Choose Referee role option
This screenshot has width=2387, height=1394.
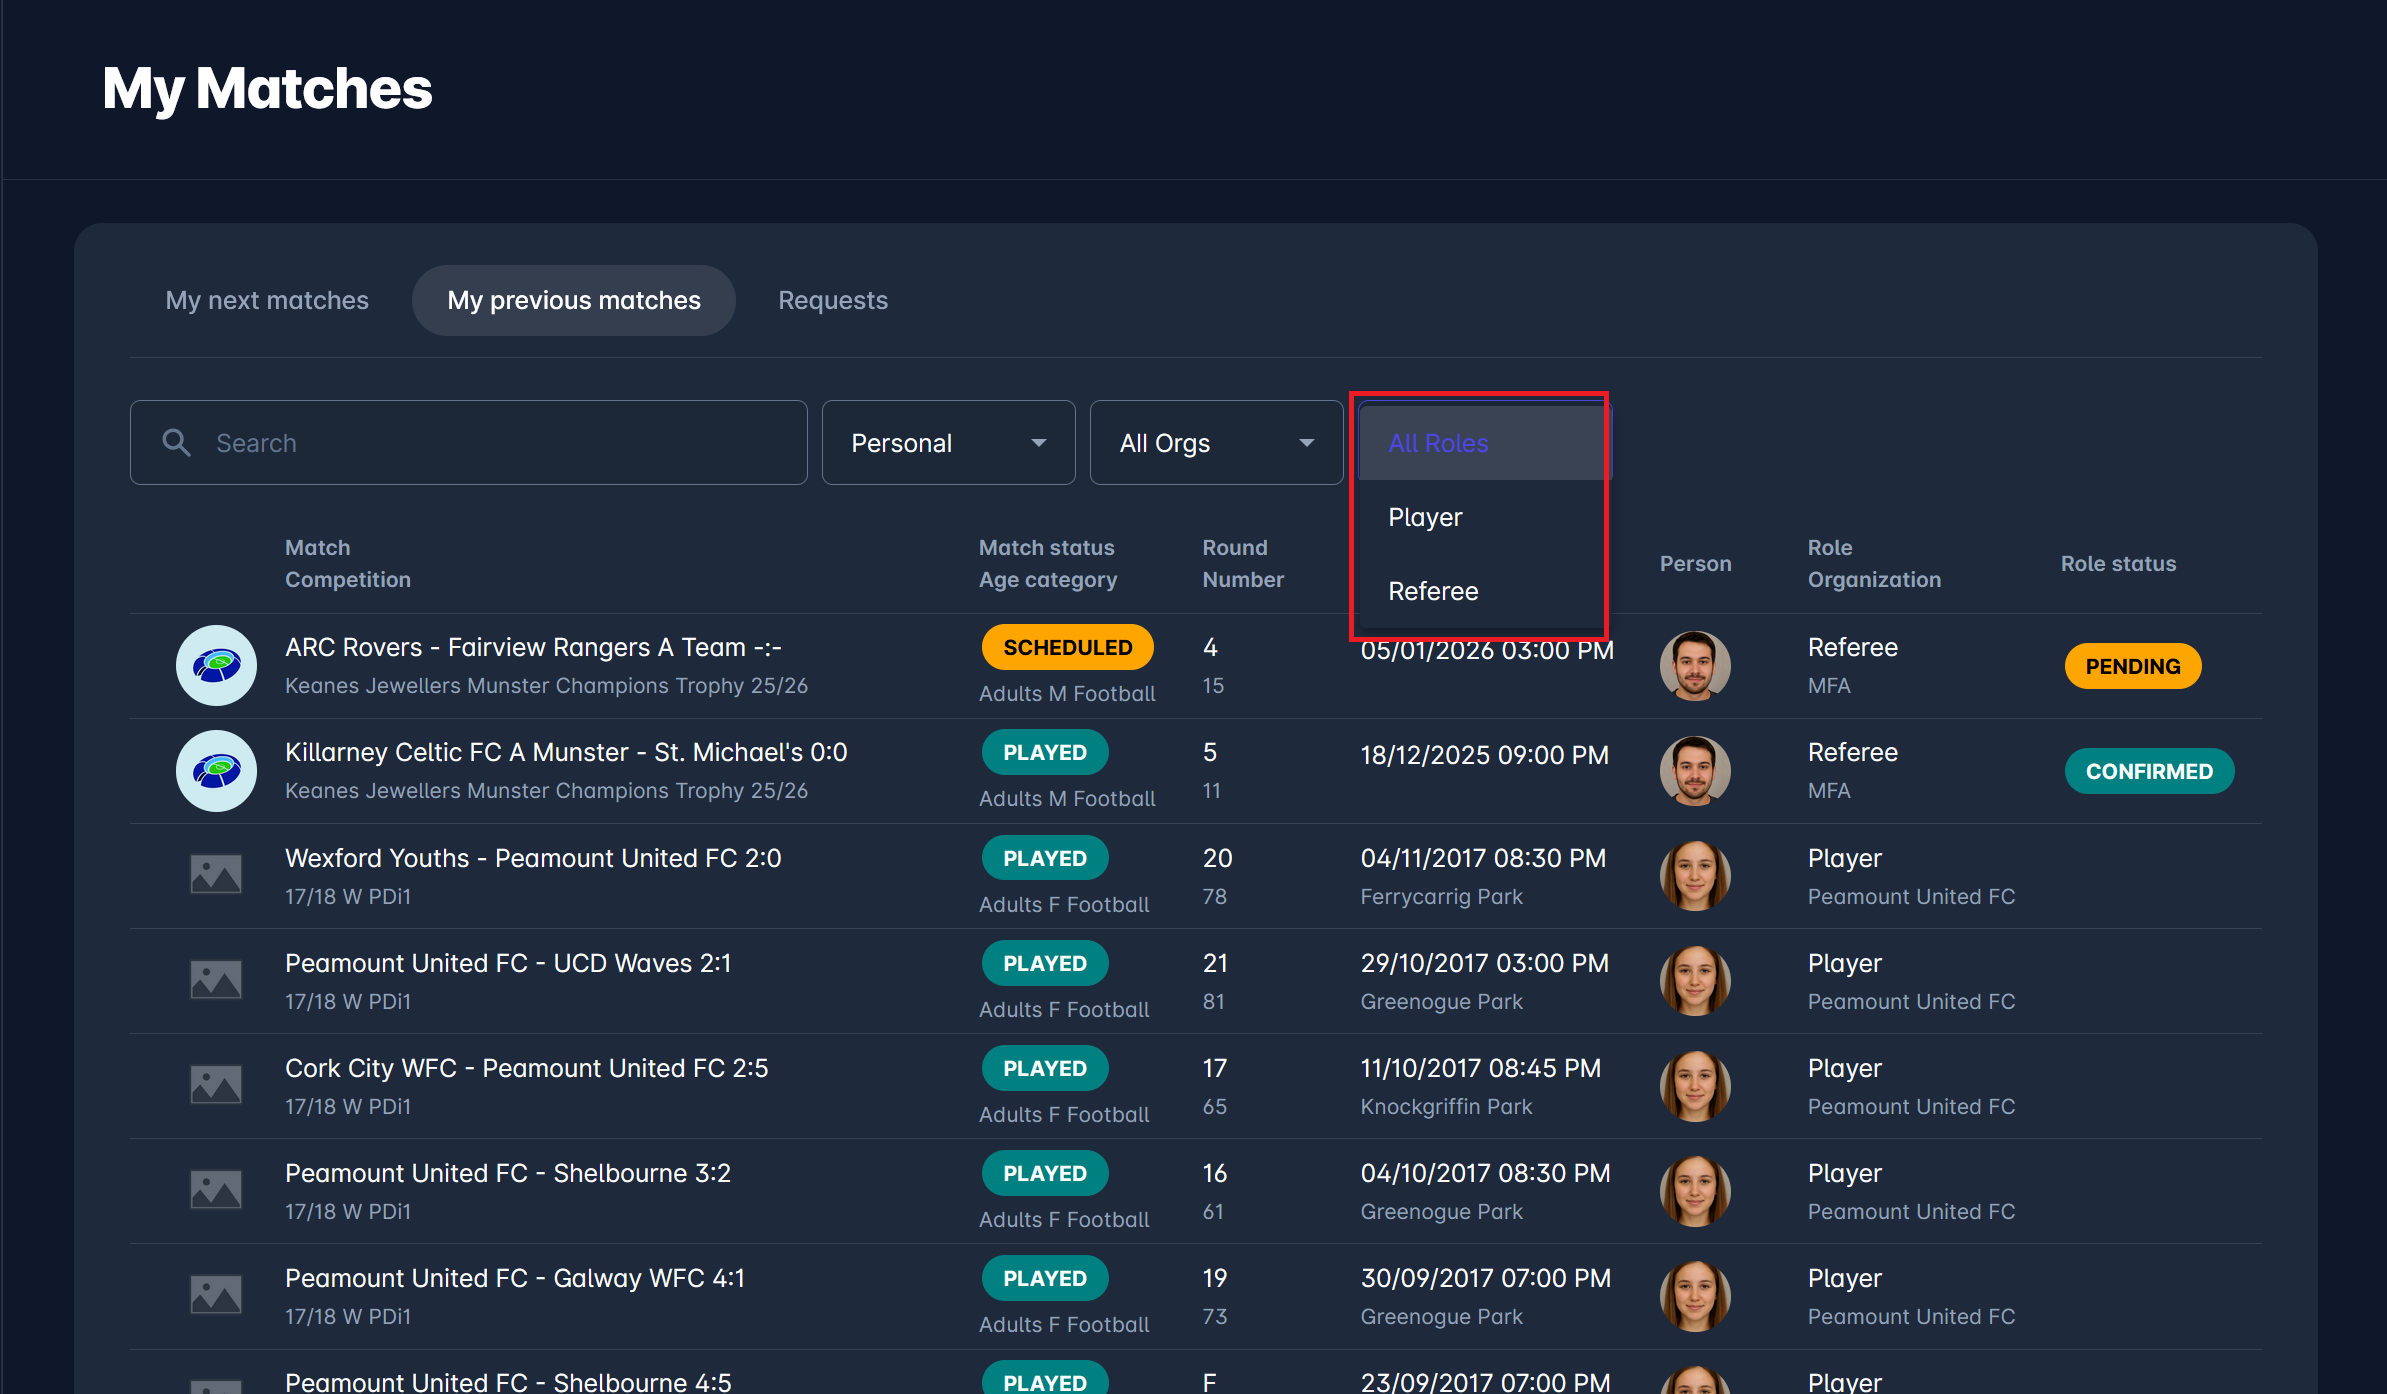click(x=1433, y=591)
